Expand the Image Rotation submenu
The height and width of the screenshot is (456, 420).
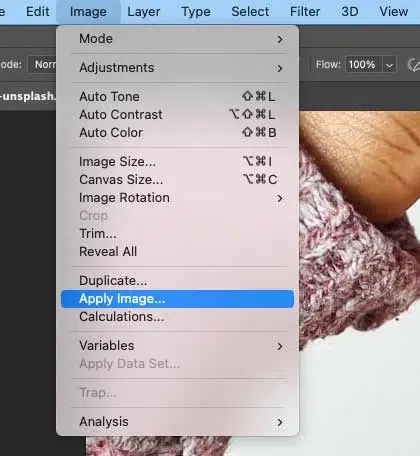click(178, 198)
